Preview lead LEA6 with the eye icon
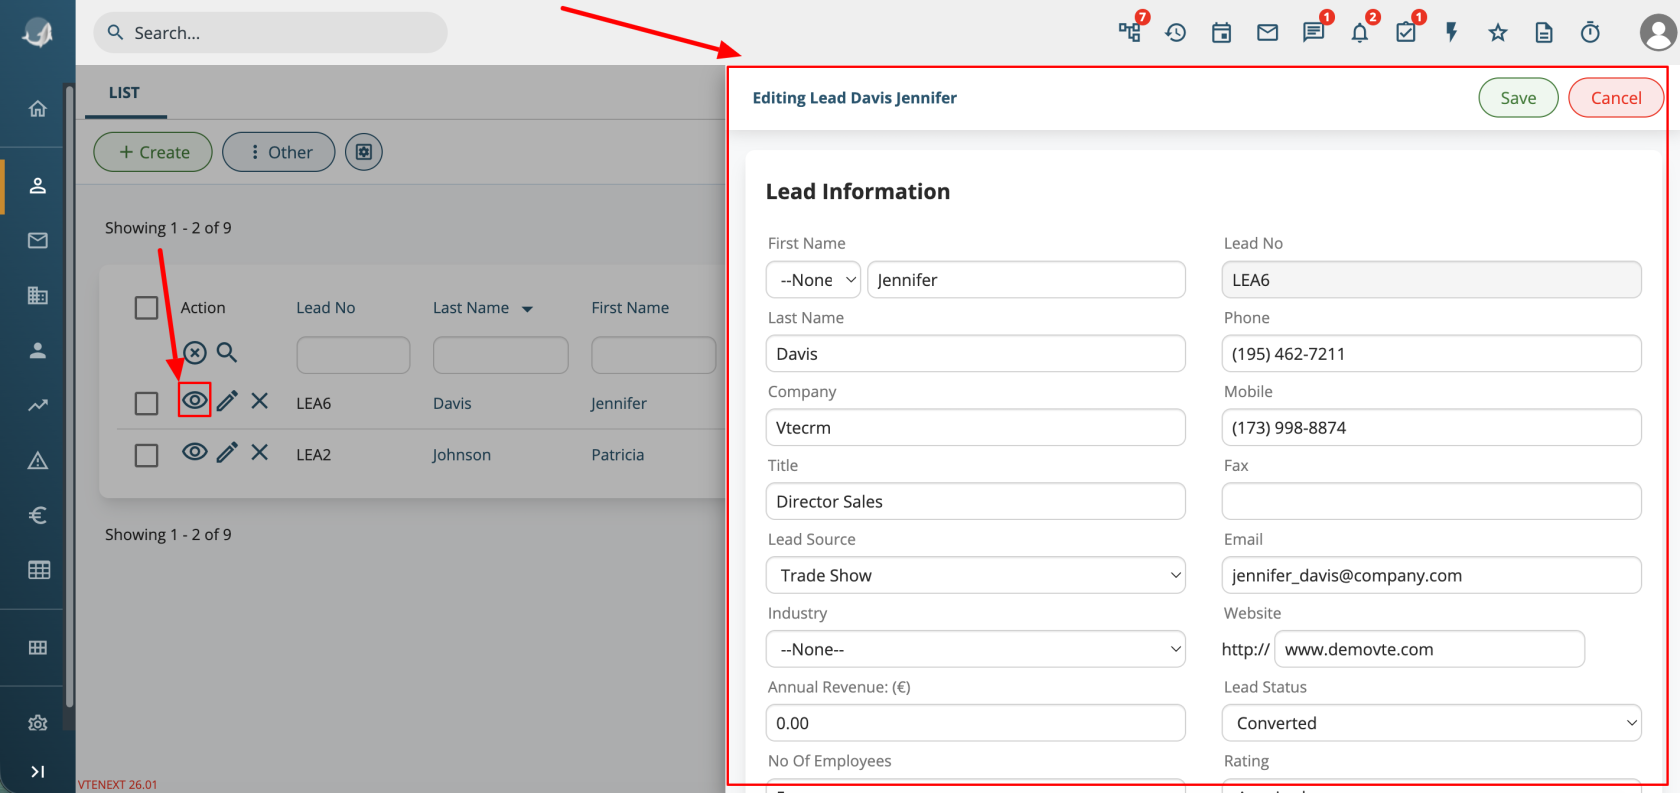 point(195,401)
